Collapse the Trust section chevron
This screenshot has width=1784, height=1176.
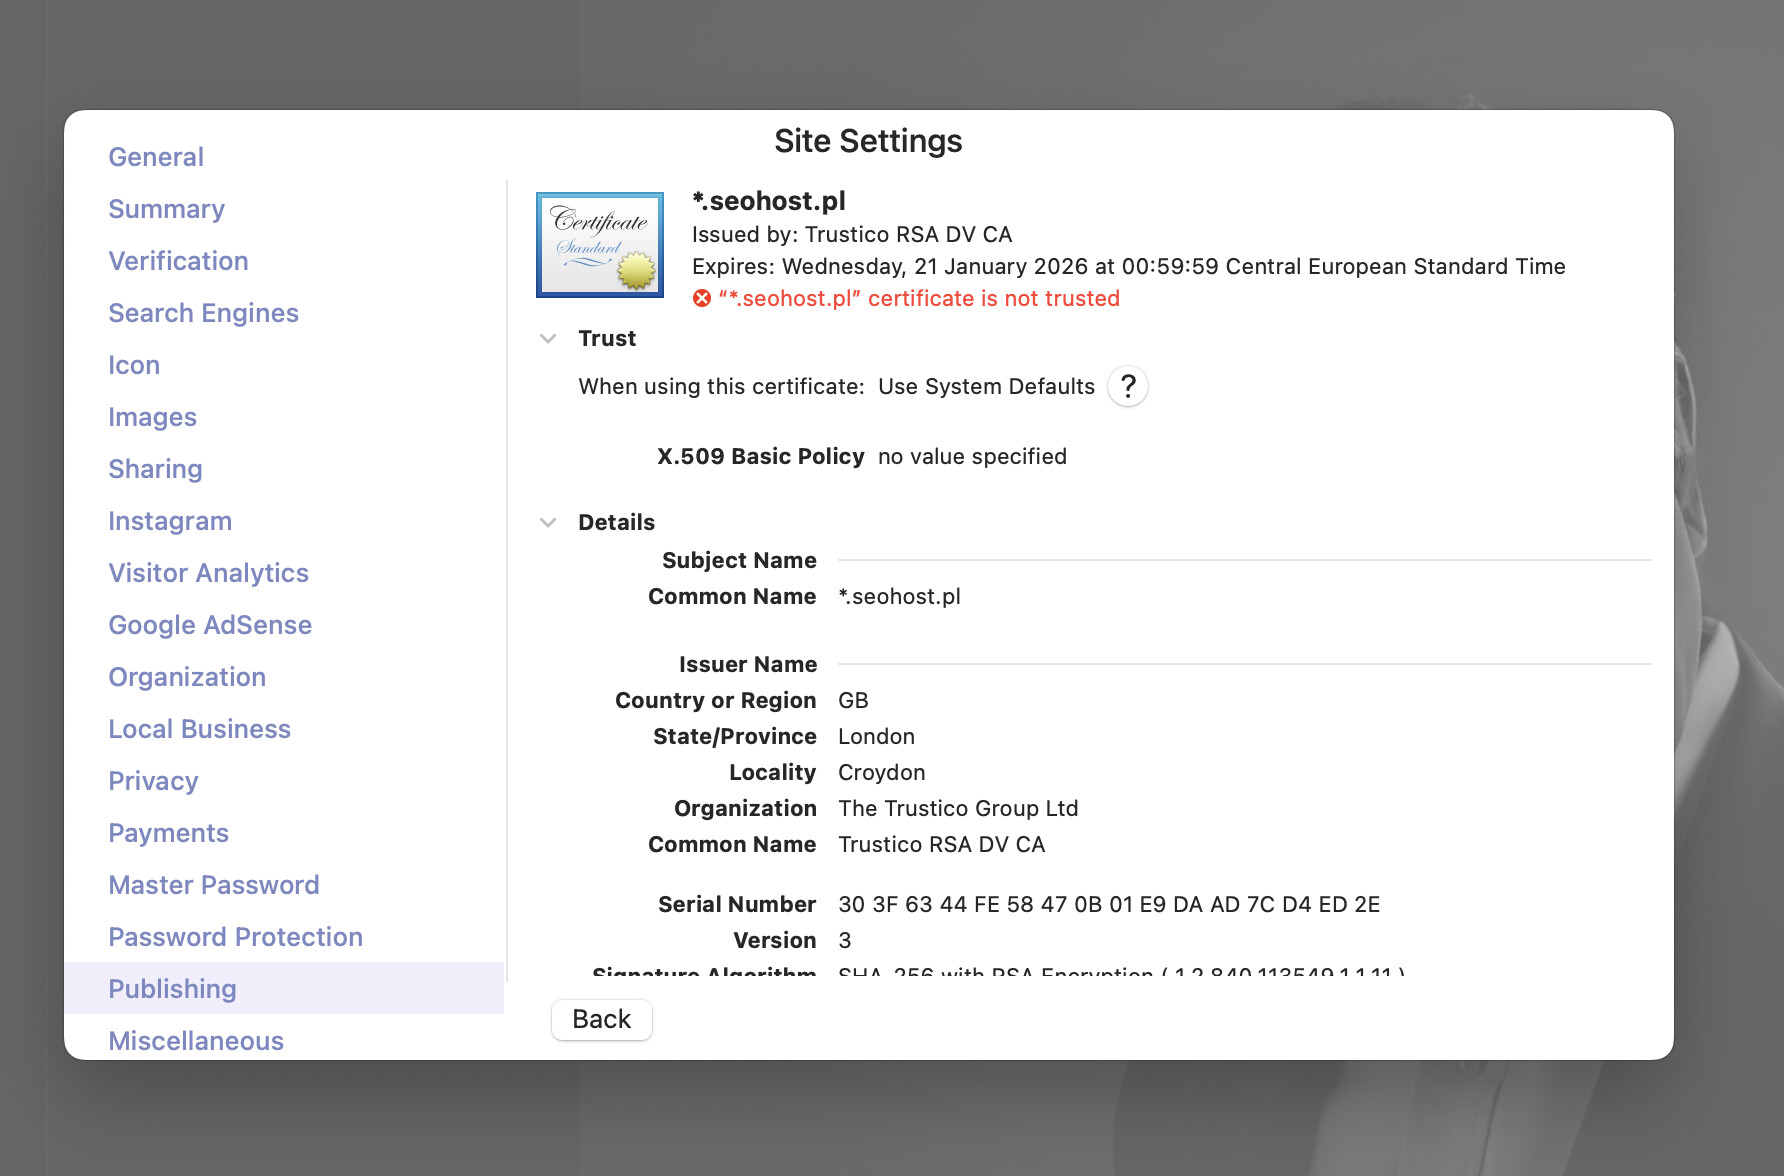(548, 339)
